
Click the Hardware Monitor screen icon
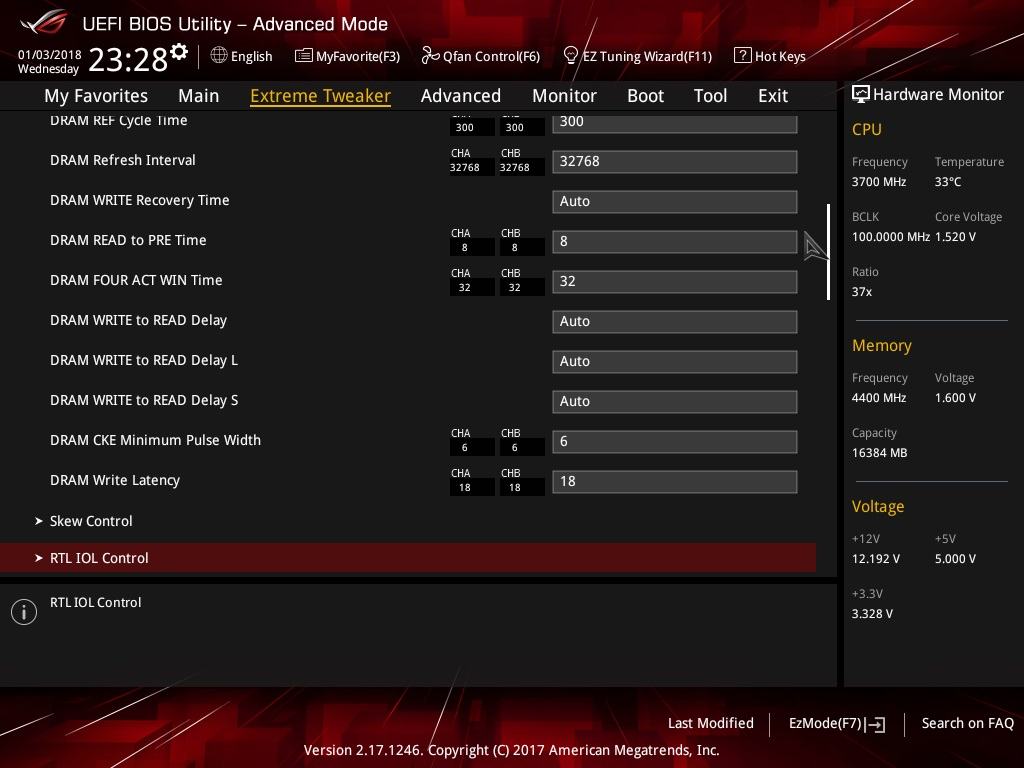[x=861, y=94]
